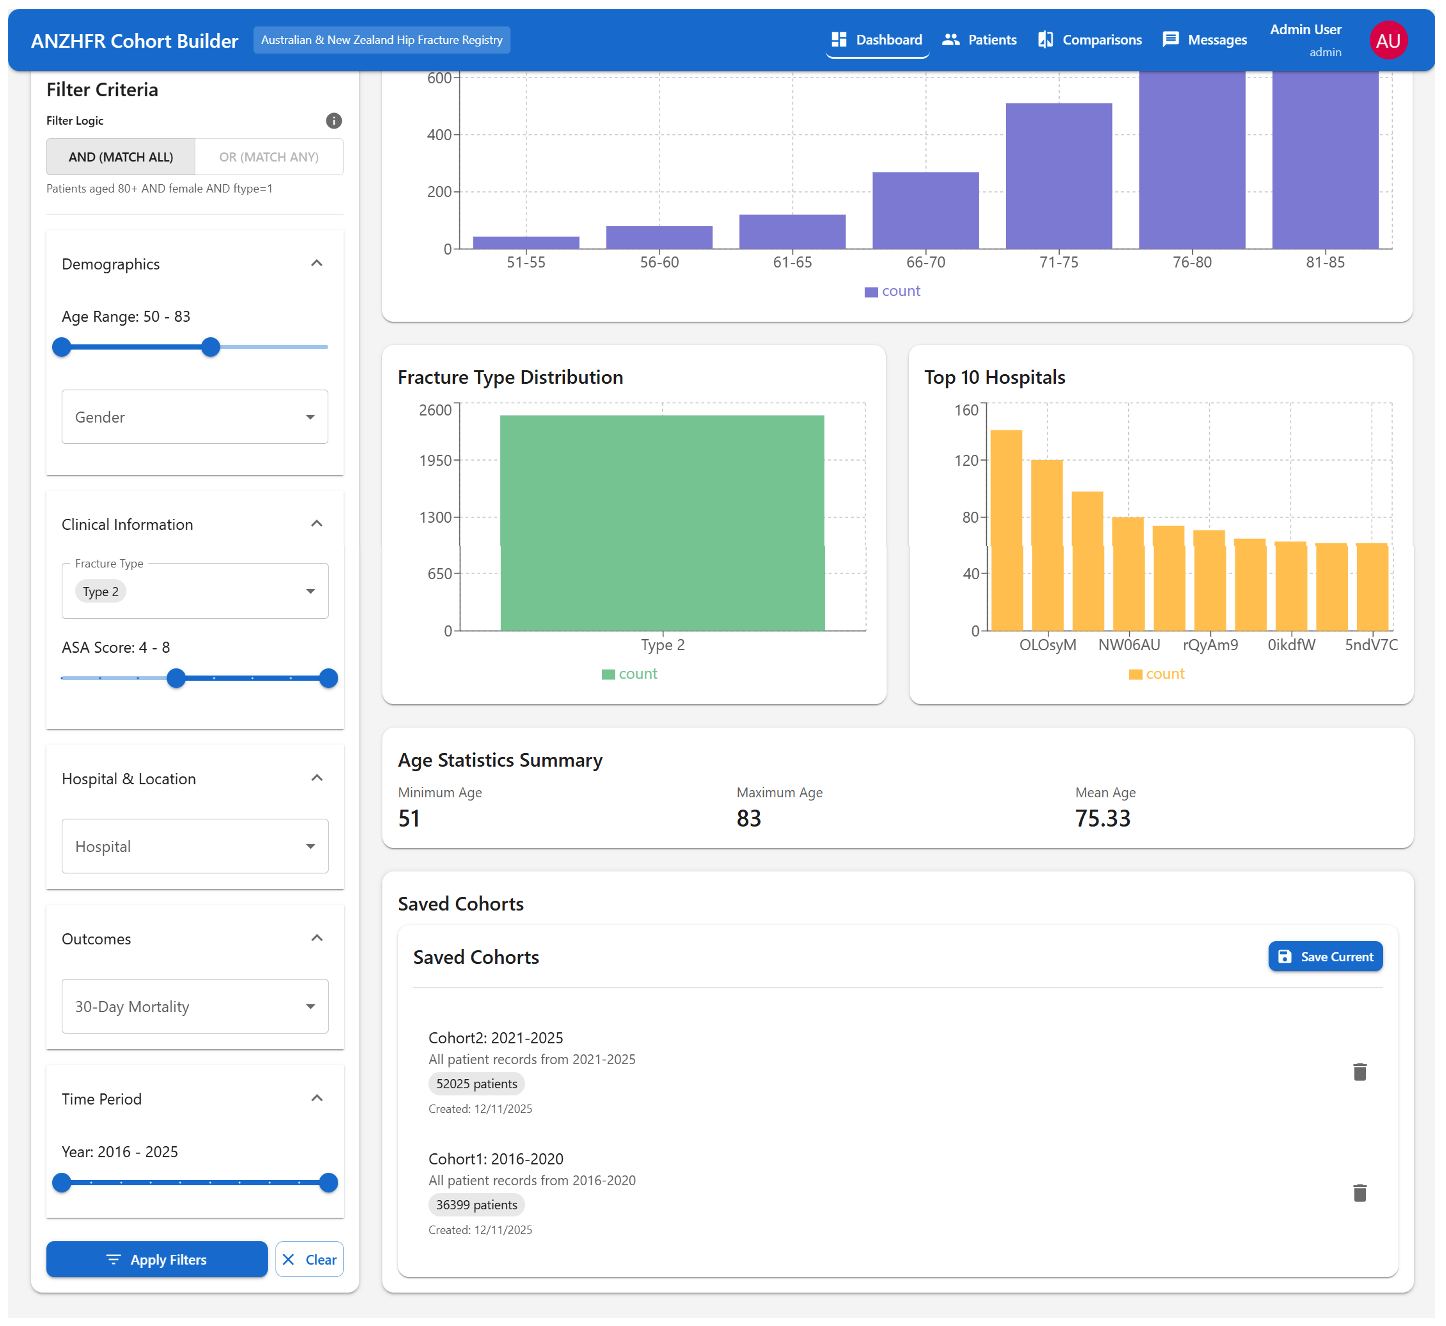The image size is (1446, 1326).
Task: Click the Age Range upper slider handle
Action: click(x=210, y=347)
